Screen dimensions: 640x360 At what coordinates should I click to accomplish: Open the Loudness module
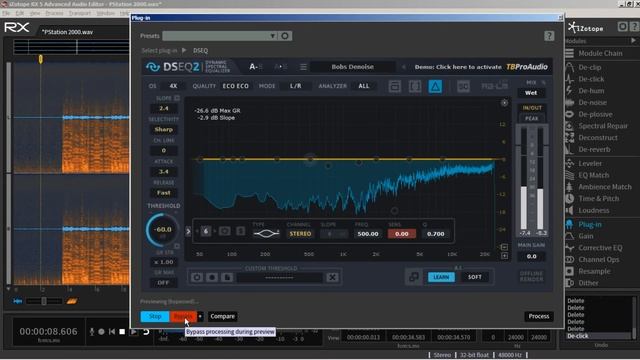[593, 211]
